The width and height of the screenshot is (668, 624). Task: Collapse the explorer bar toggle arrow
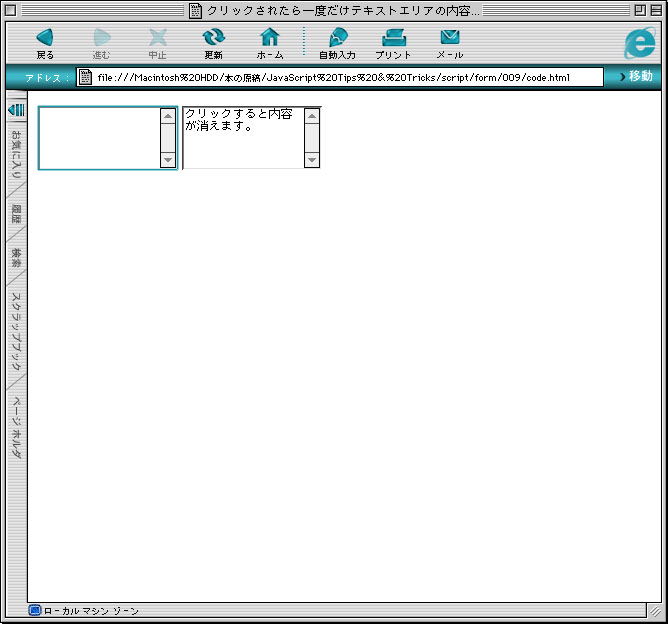coord(16,110)
